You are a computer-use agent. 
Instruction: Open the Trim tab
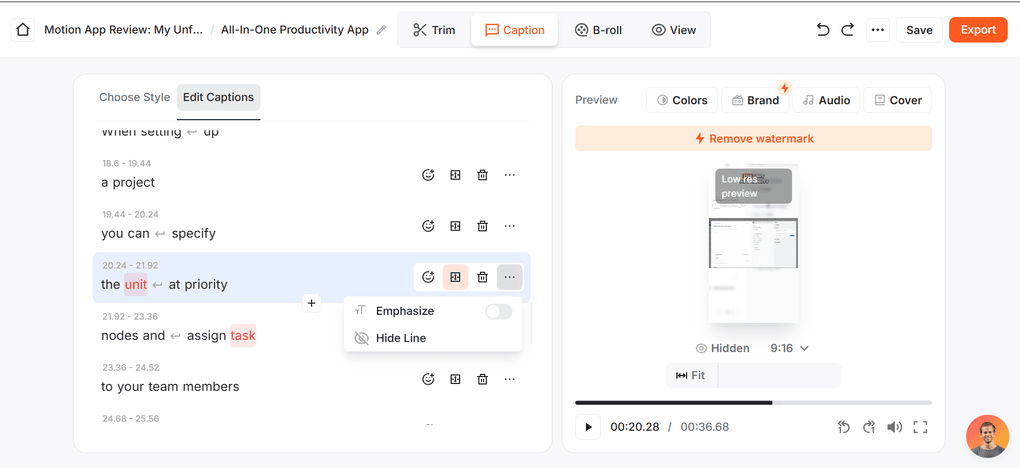[434, 30]
